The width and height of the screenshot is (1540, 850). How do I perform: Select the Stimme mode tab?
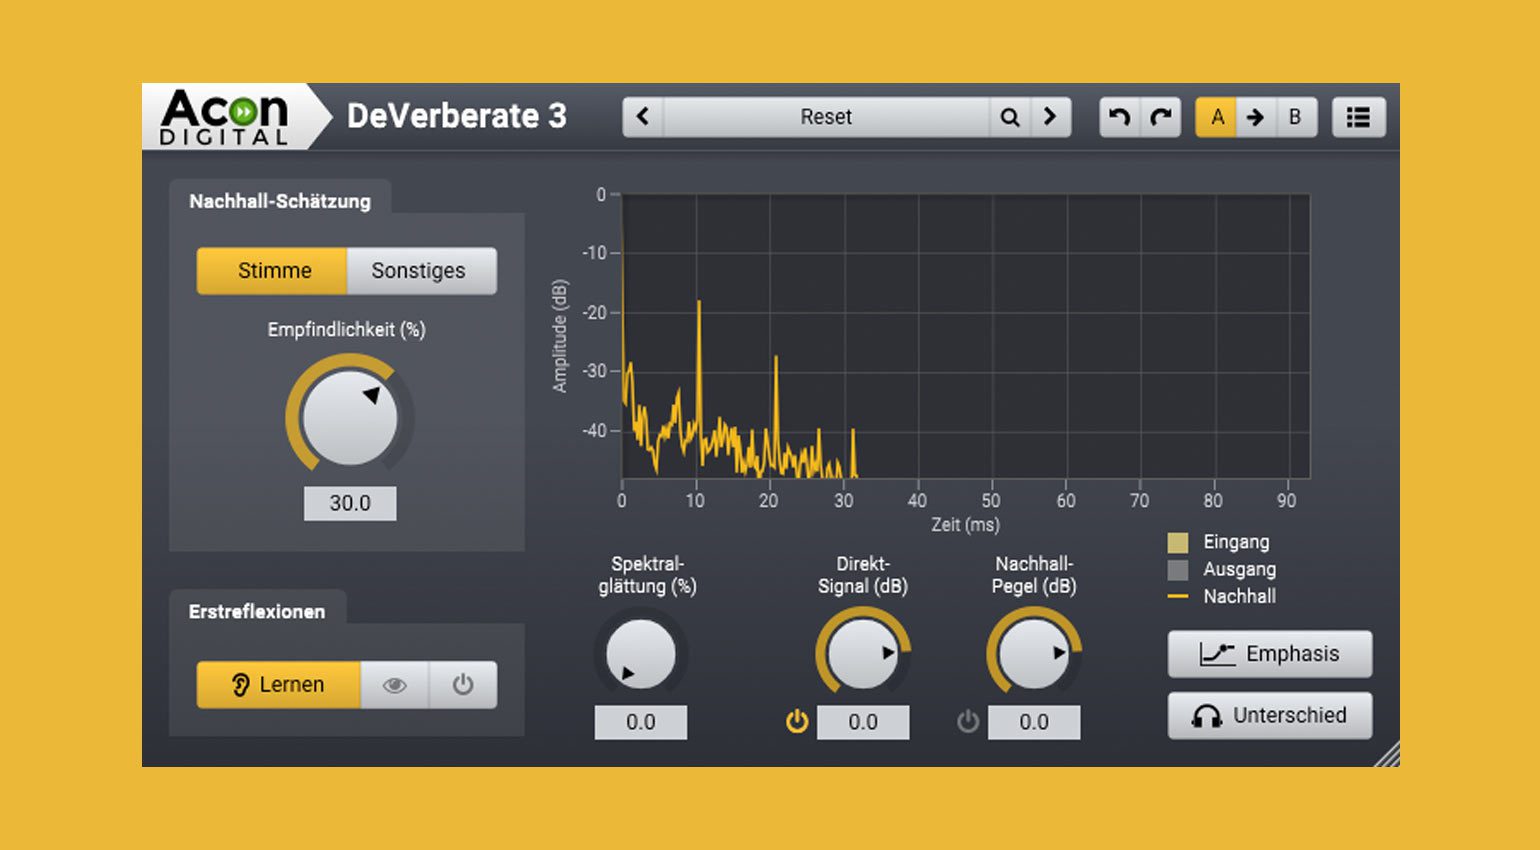coord(272,270)
